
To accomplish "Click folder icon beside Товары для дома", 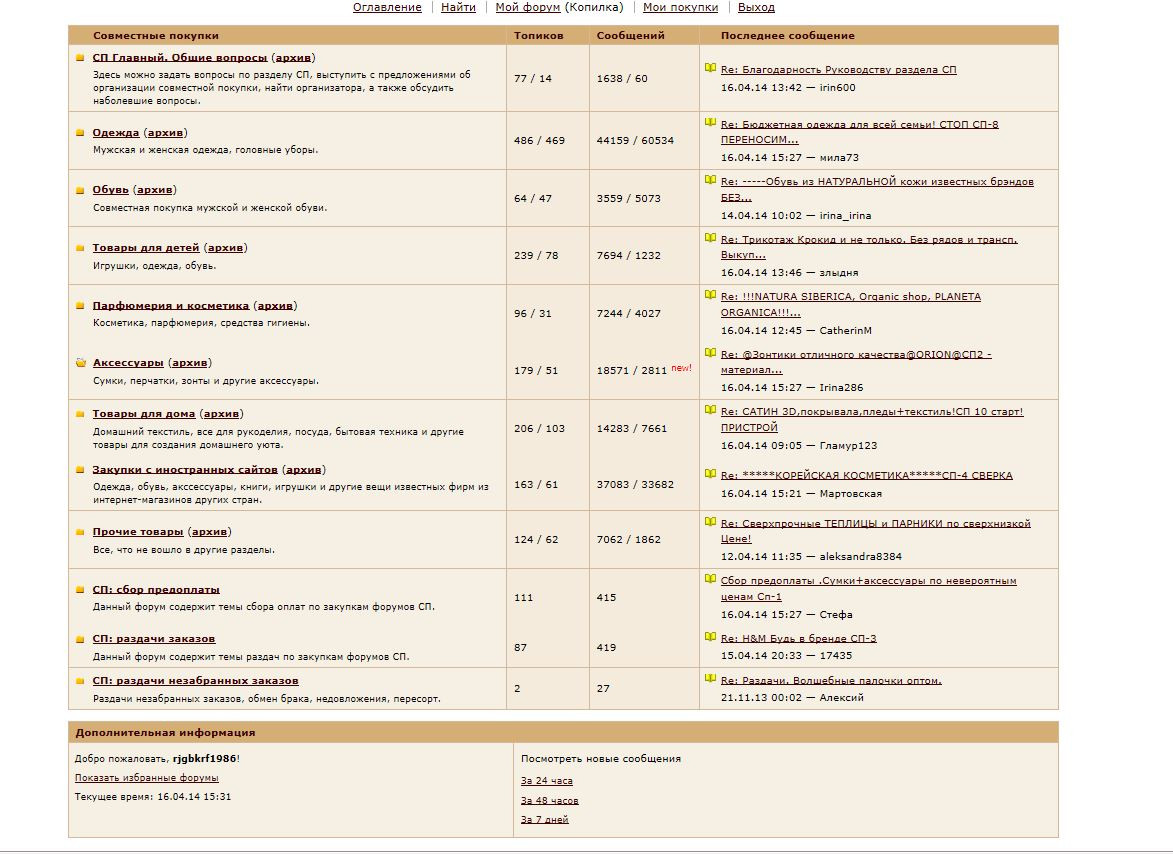I will tap(80, 414).
